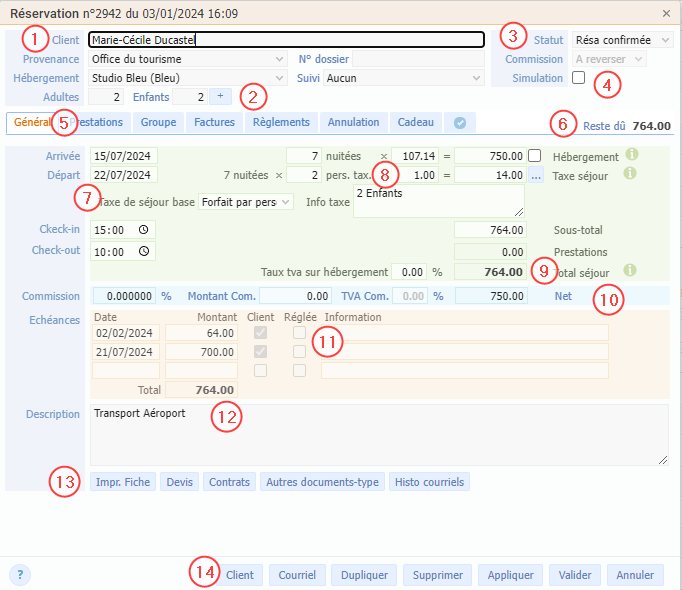The image size is (682, 590).
Task: Open the checkmark icon tab after Cadeau
Action: coord(460,122)
